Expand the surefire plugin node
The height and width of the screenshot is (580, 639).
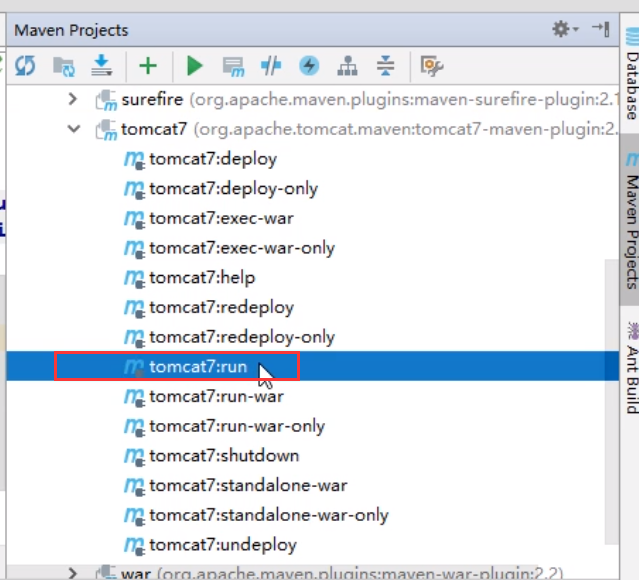pyautogui.click(x=73, y=99)
